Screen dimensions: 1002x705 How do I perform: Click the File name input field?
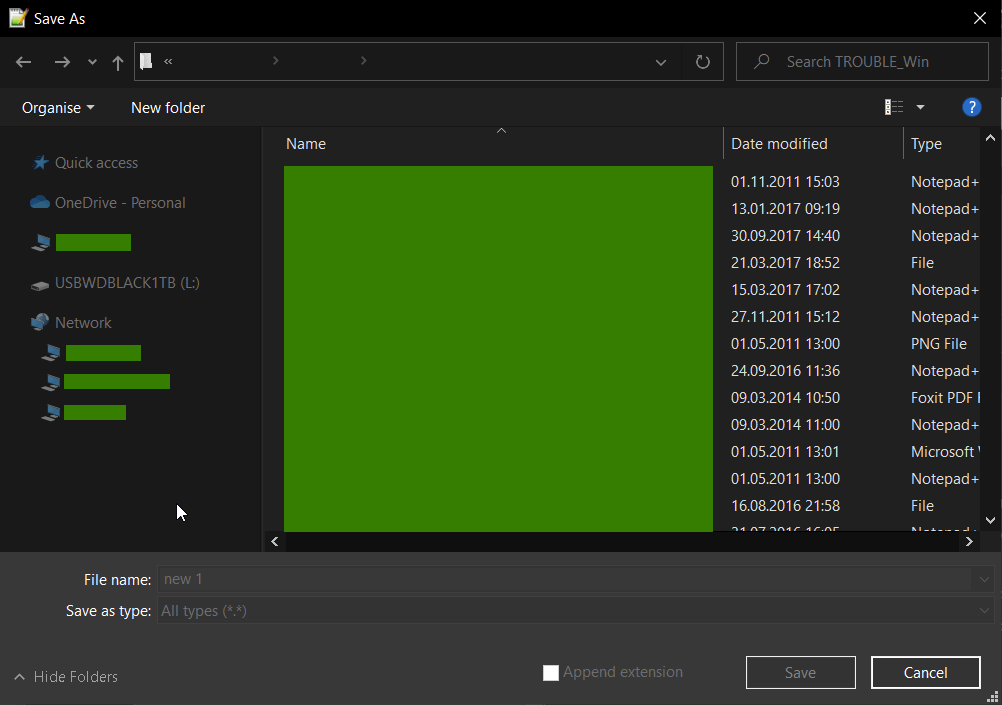point(566,579)
